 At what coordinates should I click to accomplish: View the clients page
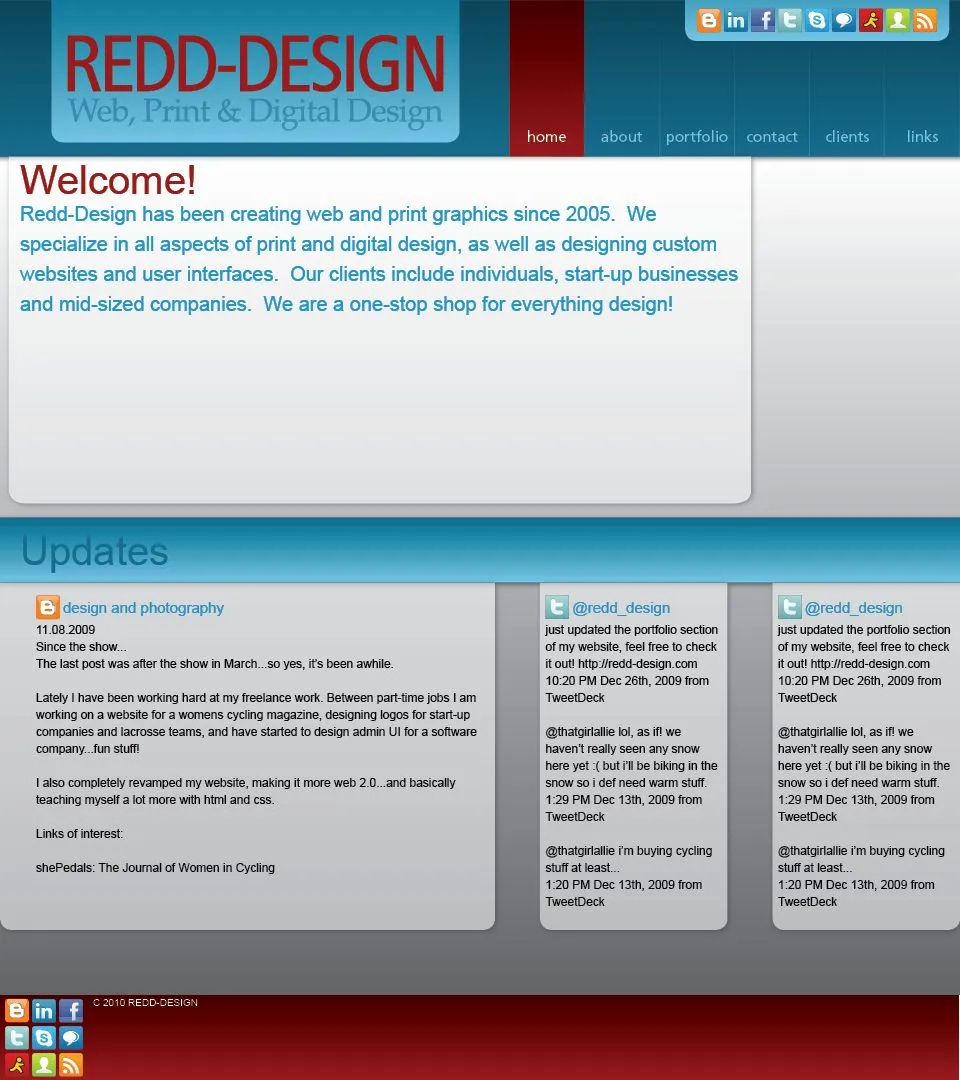tap(847, 137)
